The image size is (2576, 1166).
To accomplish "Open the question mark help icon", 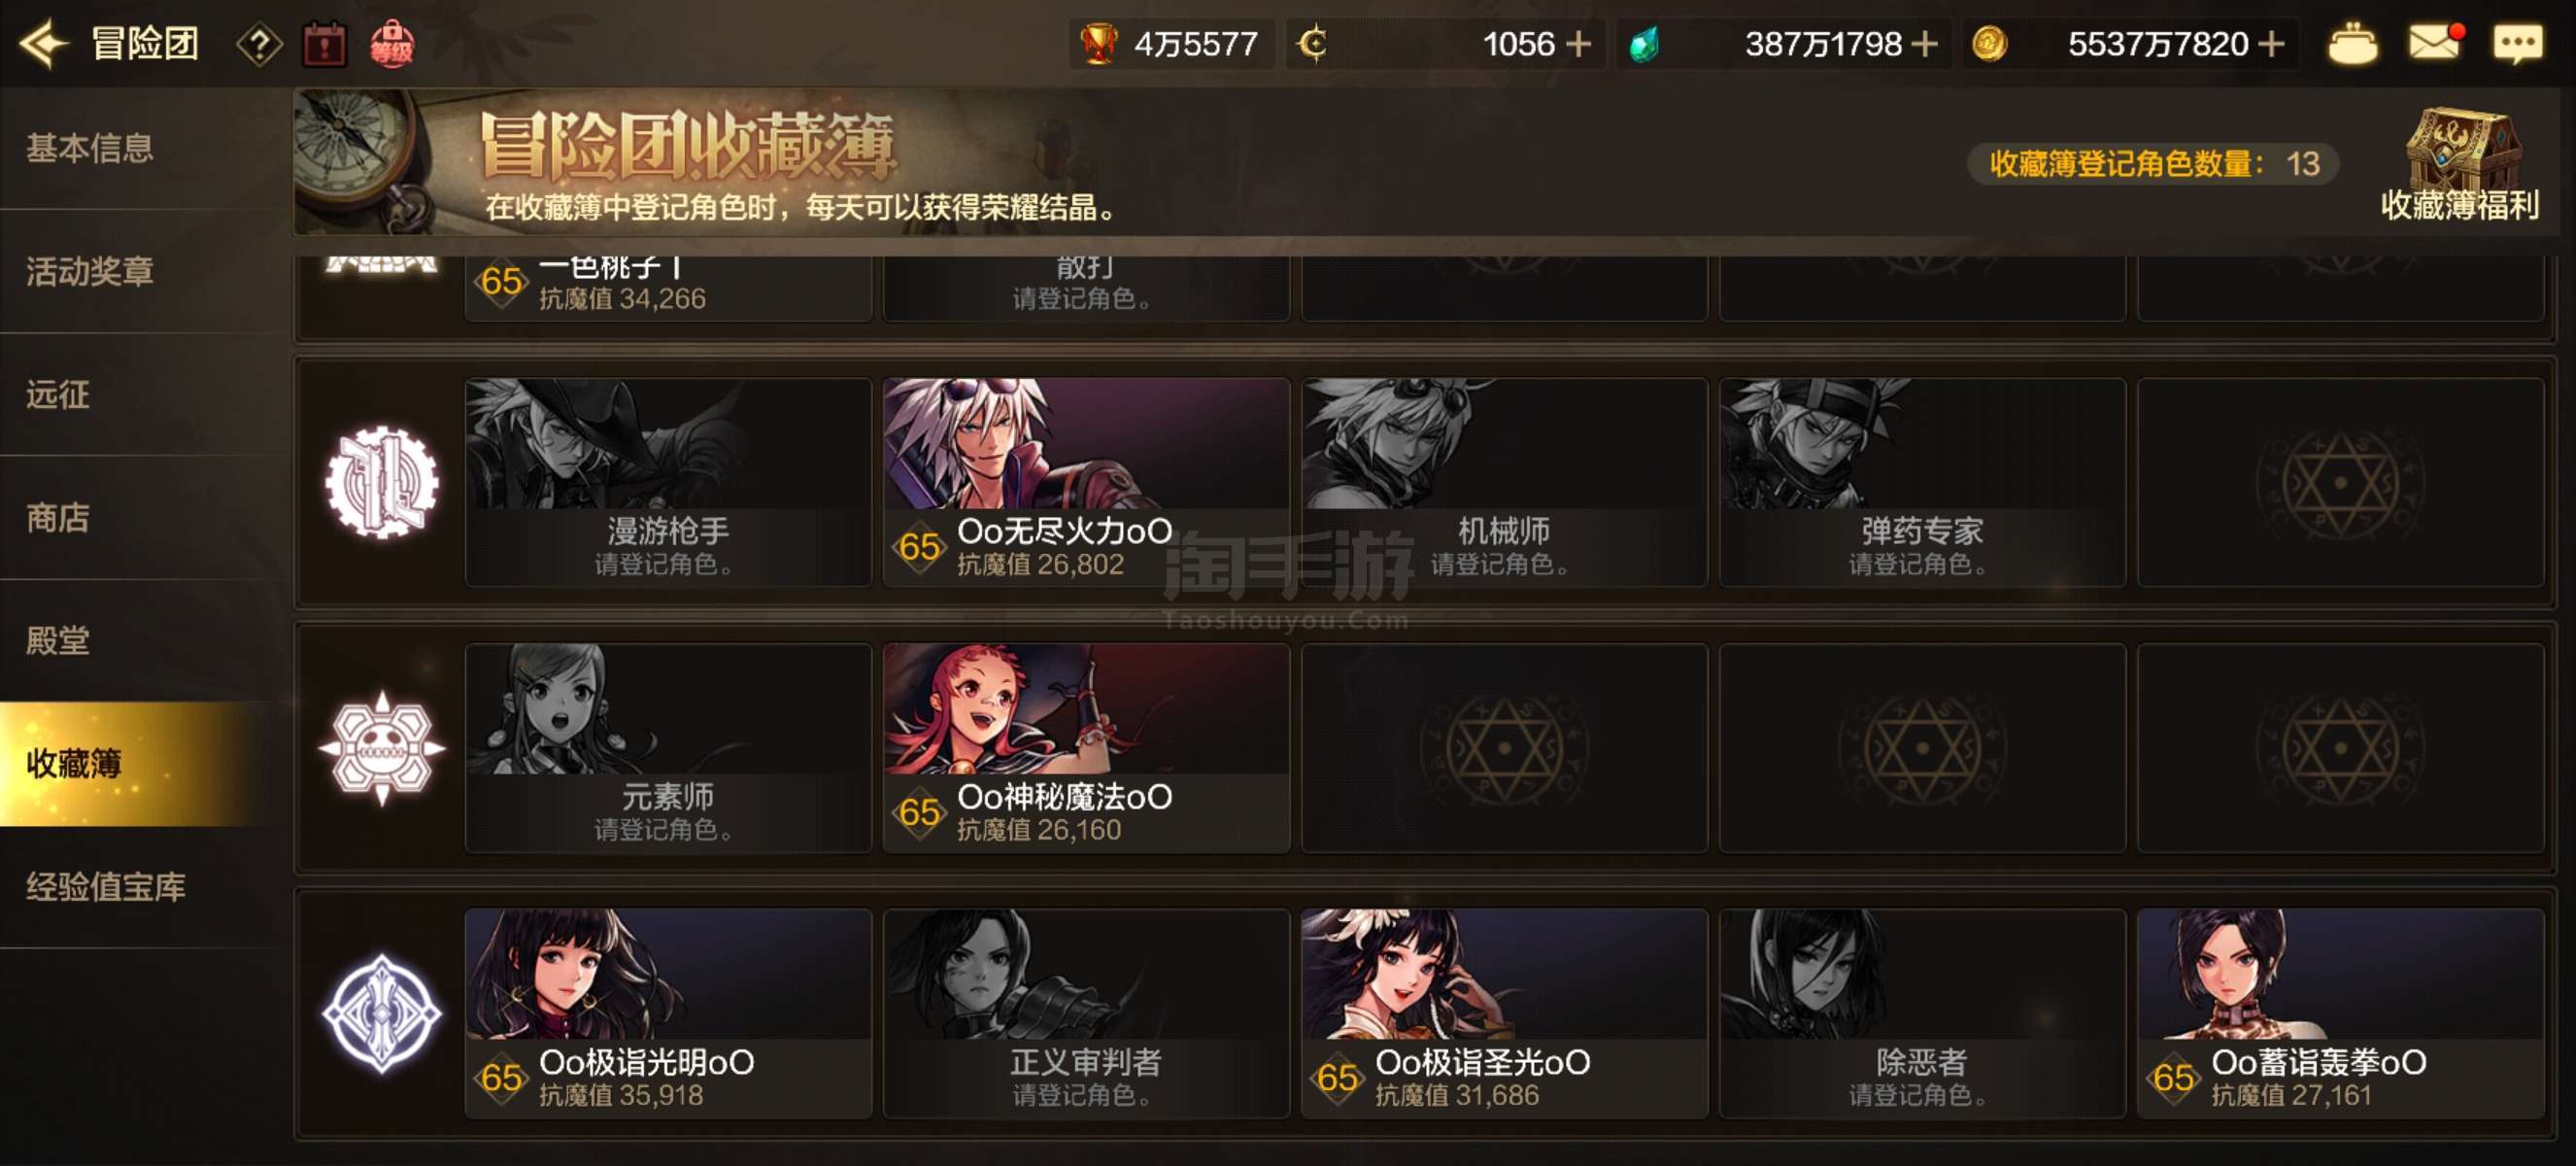I will [259, 45].
